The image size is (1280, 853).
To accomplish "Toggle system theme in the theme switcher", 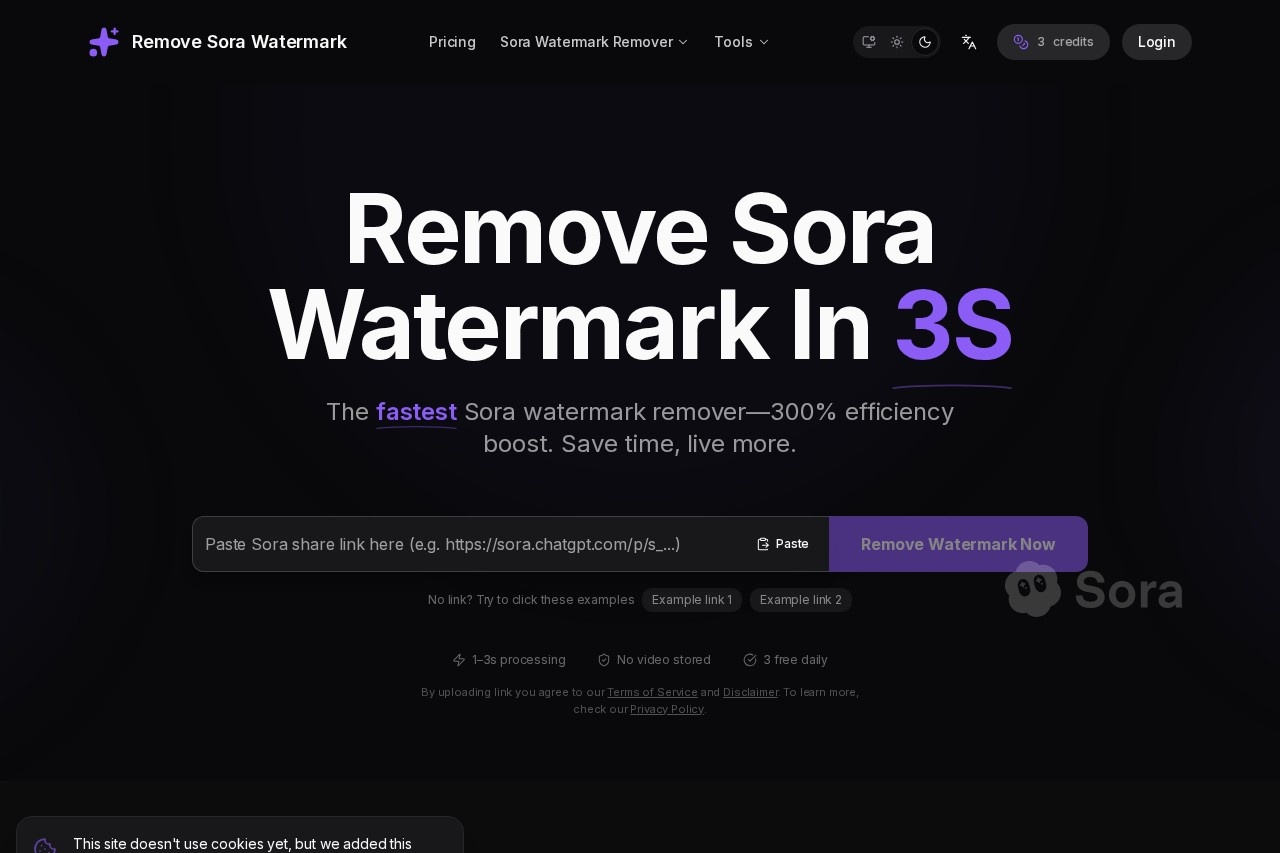I will (869, 42).
